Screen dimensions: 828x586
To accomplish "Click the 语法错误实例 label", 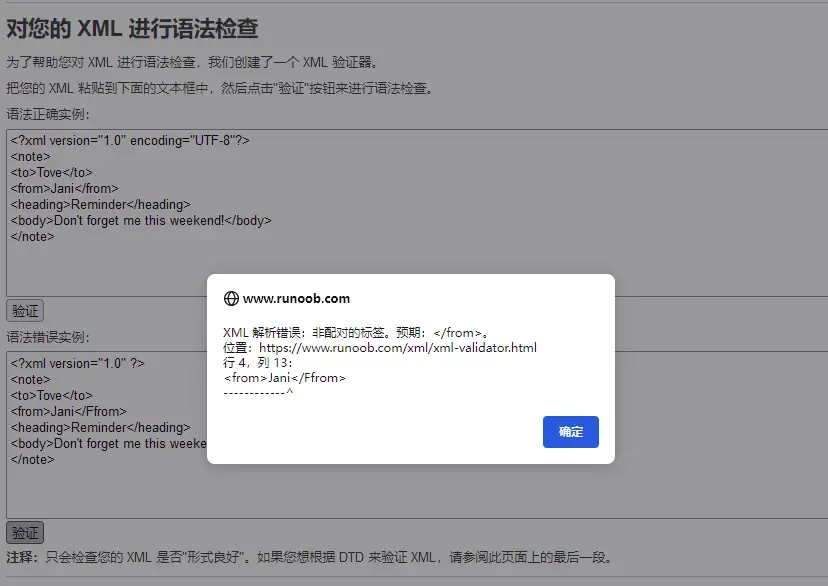I will click(x=48, y=337).
